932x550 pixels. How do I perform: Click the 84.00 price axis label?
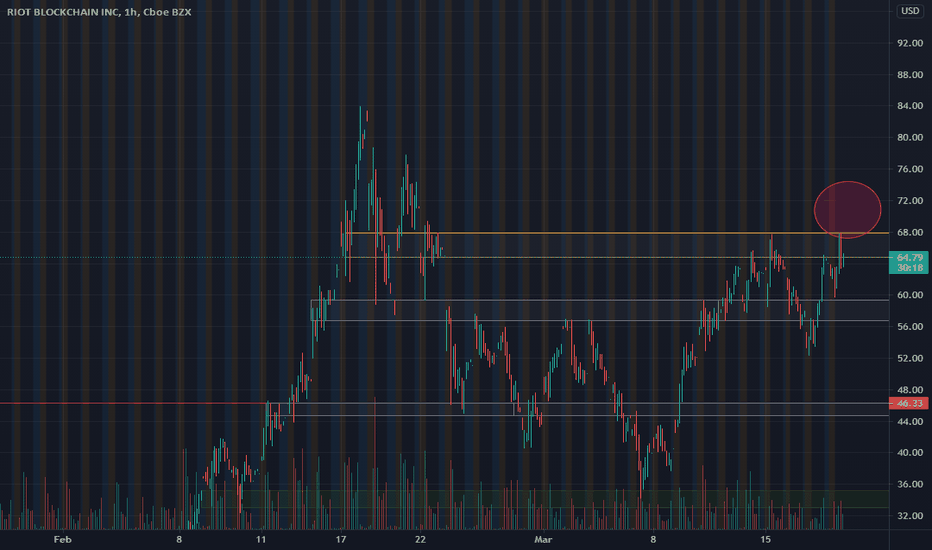(x=910, y=106)
